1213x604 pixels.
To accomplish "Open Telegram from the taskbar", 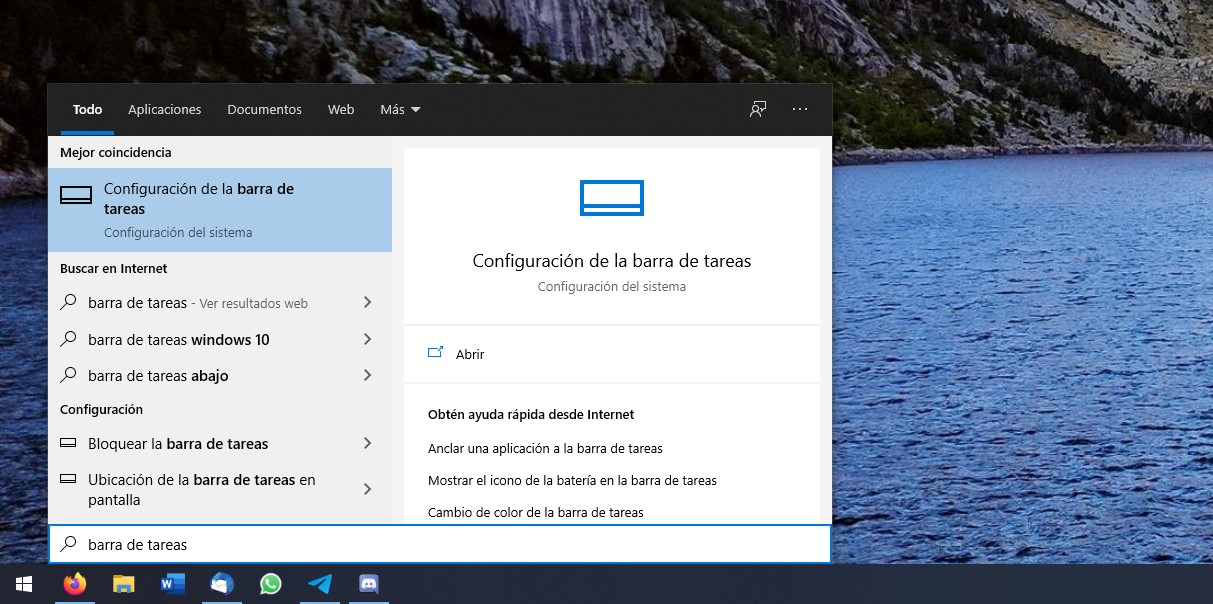I will tap(319, 584).
